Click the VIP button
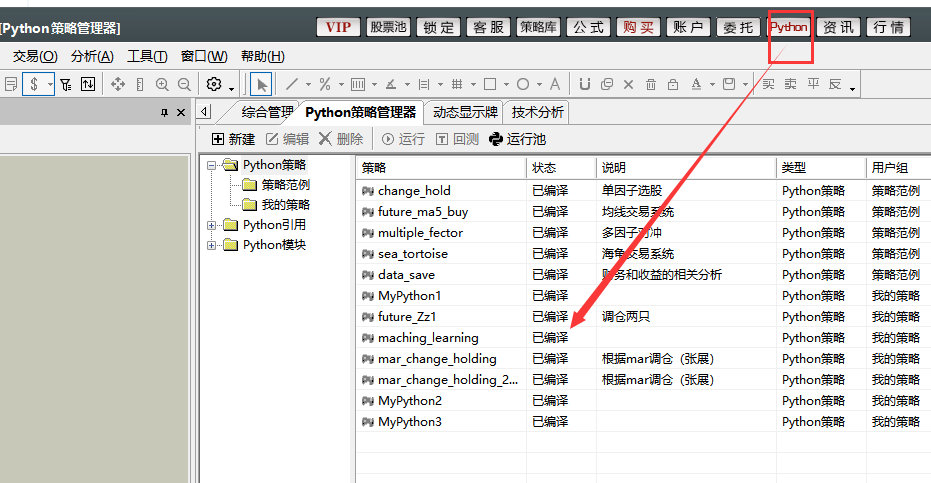The width and height of the screenshot is (931, 483). pos(338,27)
